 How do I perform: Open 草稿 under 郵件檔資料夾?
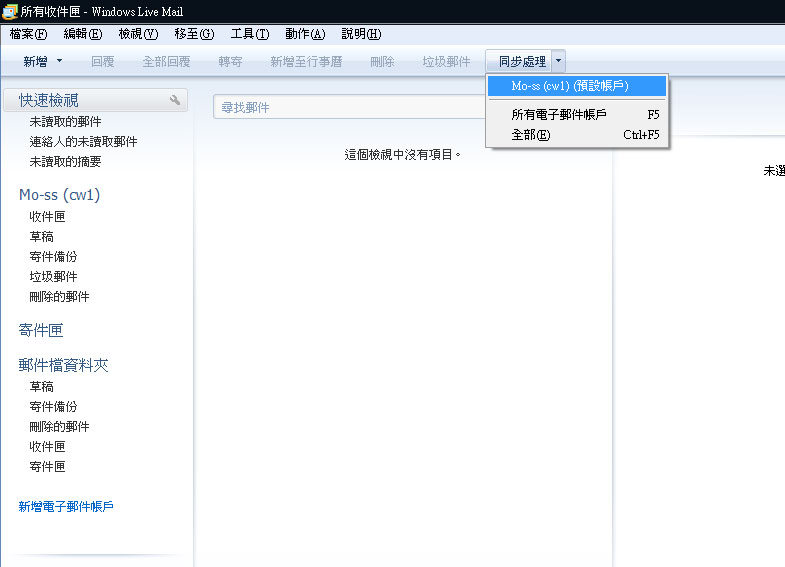coord(41,387)
